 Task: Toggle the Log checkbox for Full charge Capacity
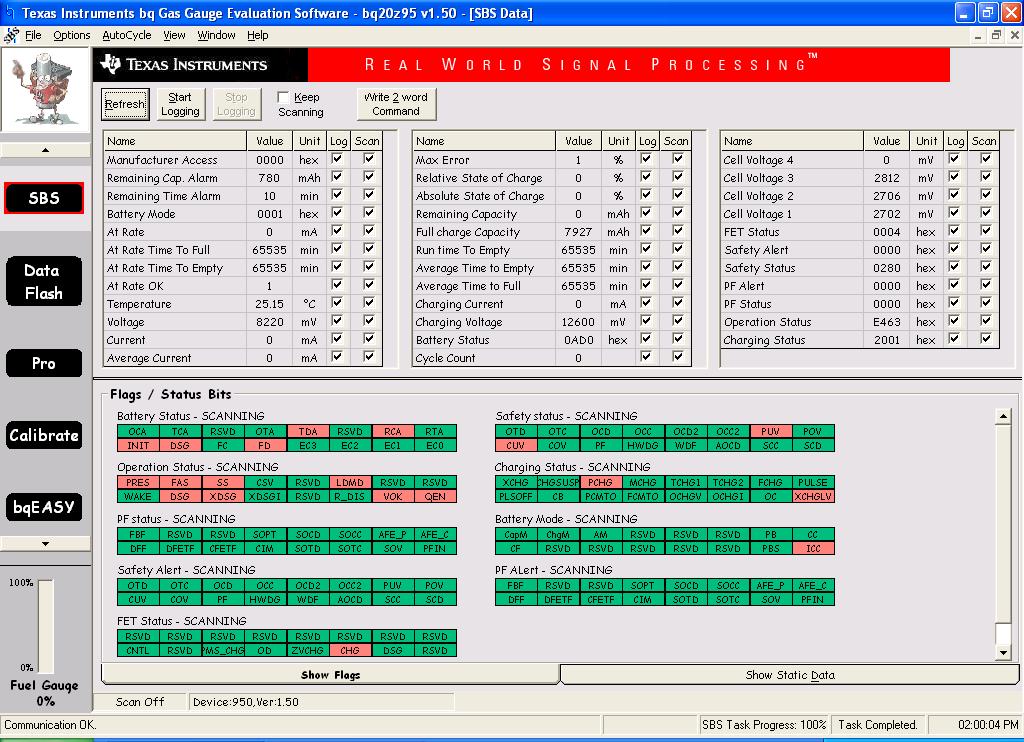tap(646, 231)
